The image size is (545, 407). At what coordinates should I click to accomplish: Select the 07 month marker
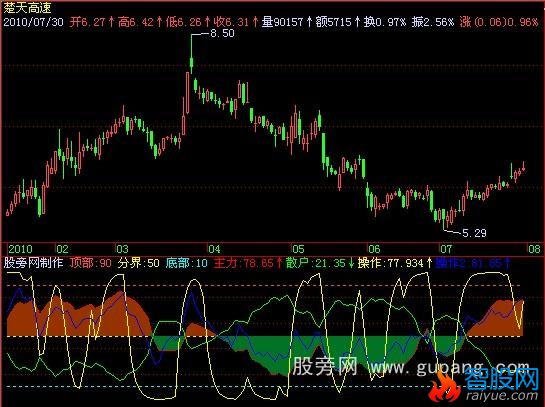click(x=446, y=249)
